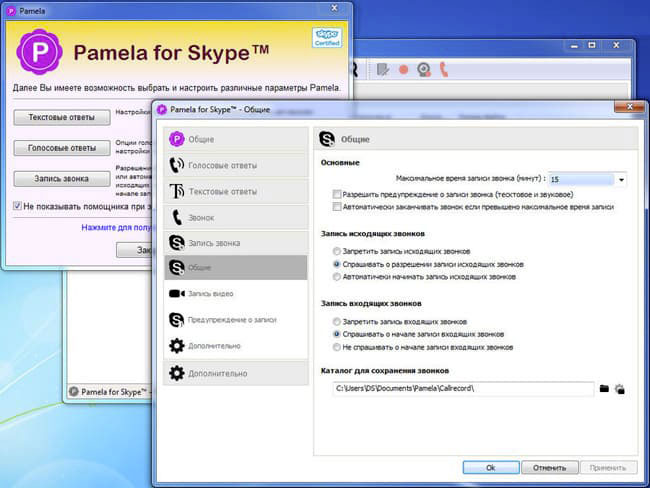Click Голосовые ответы button in the wizard

(x=62, y=148)
